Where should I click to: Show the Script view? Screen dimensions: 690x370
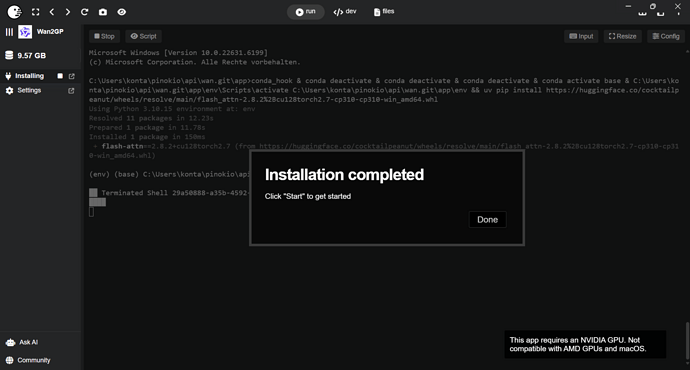point(143,36)
